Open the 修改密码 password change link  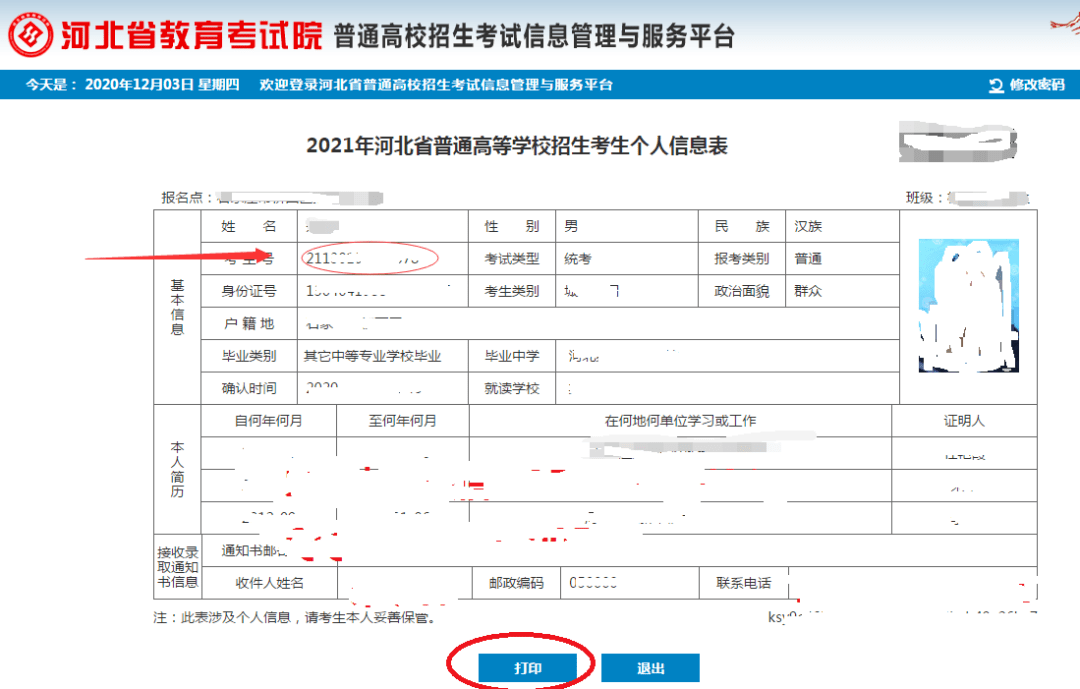[x=1037, y=86]
